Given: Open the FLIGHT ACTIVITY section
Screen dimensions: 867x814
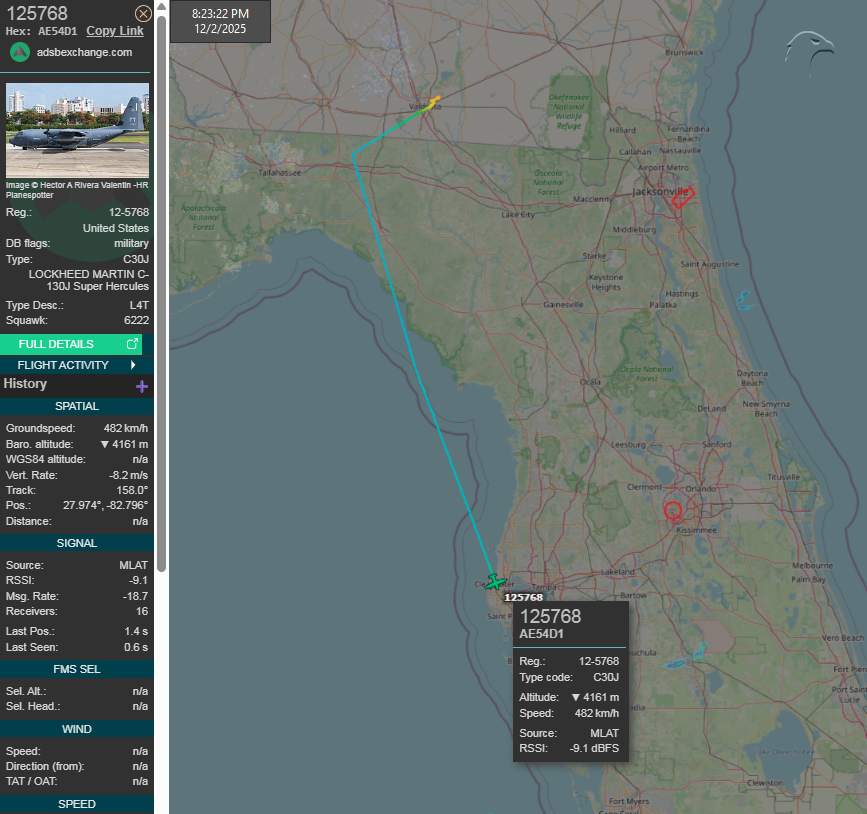Looking at the screenshot, I should (x=77, y=365).
